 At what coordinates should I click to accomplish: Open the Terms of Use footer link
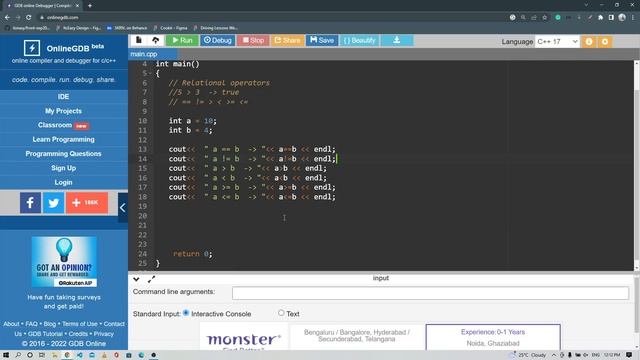[x=80, y=324]
